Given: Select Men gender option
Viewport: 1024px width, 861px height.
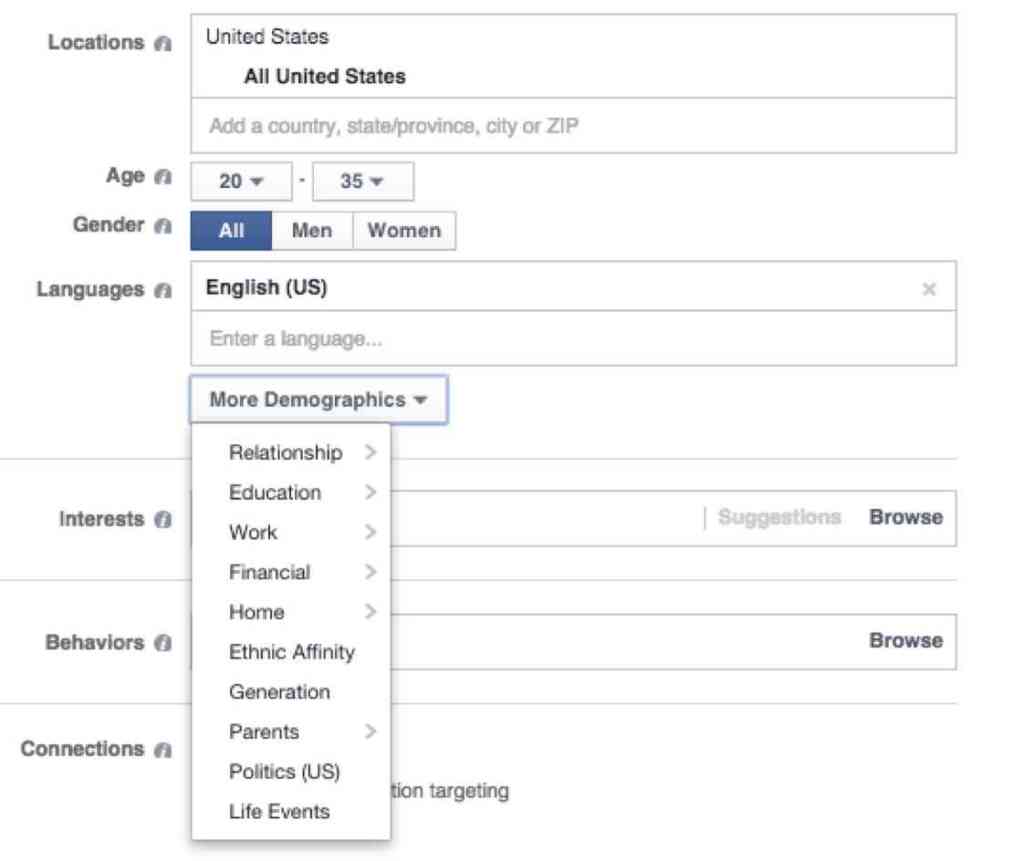Looking at the screenshot, I should tap(312, 230).
